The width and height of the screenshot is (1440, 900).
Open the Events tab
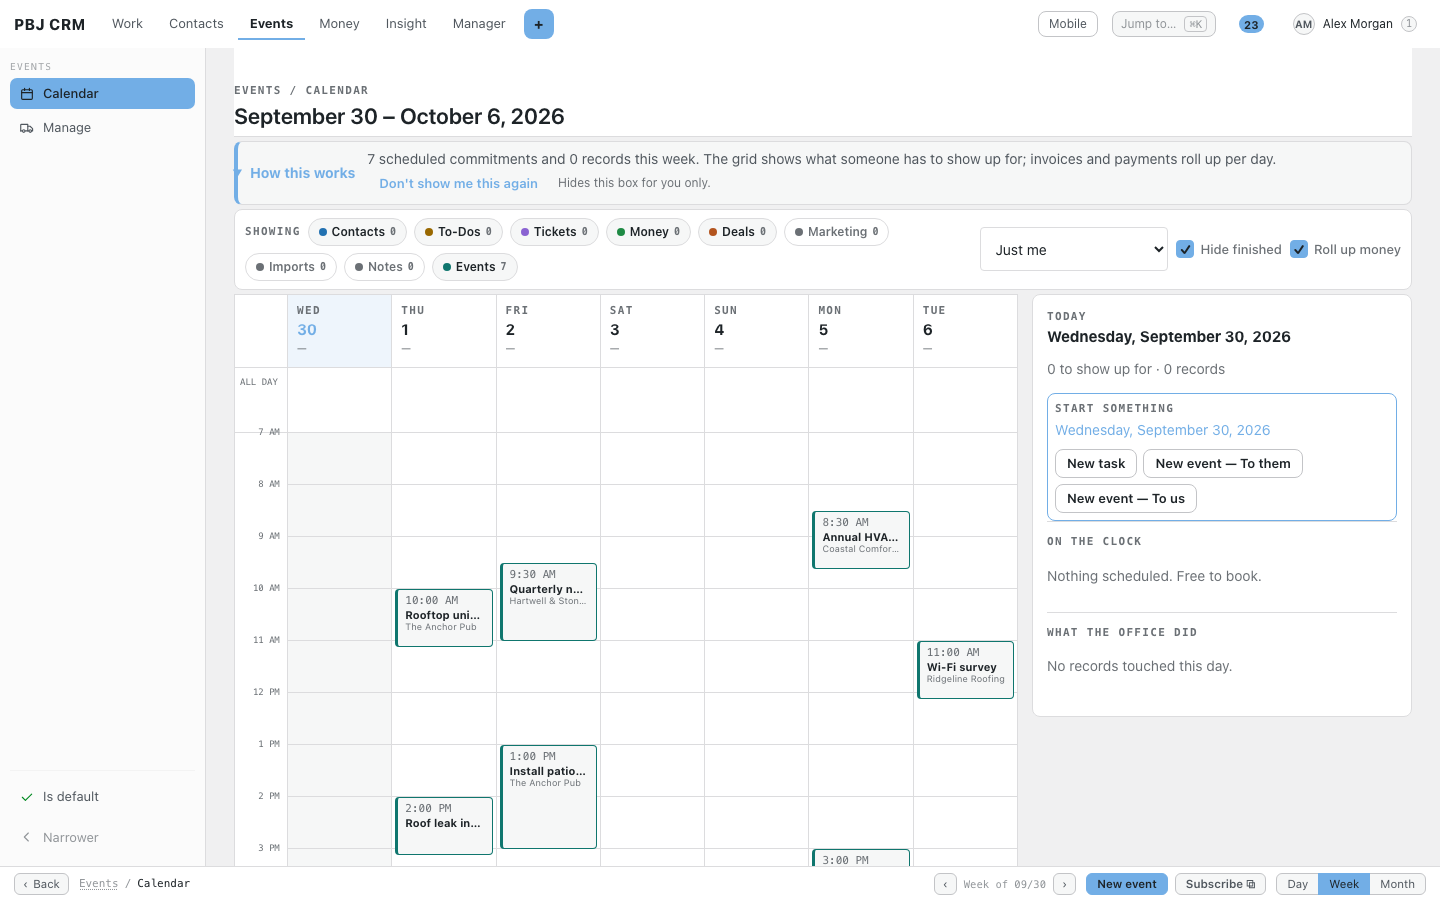click(271, 23)
